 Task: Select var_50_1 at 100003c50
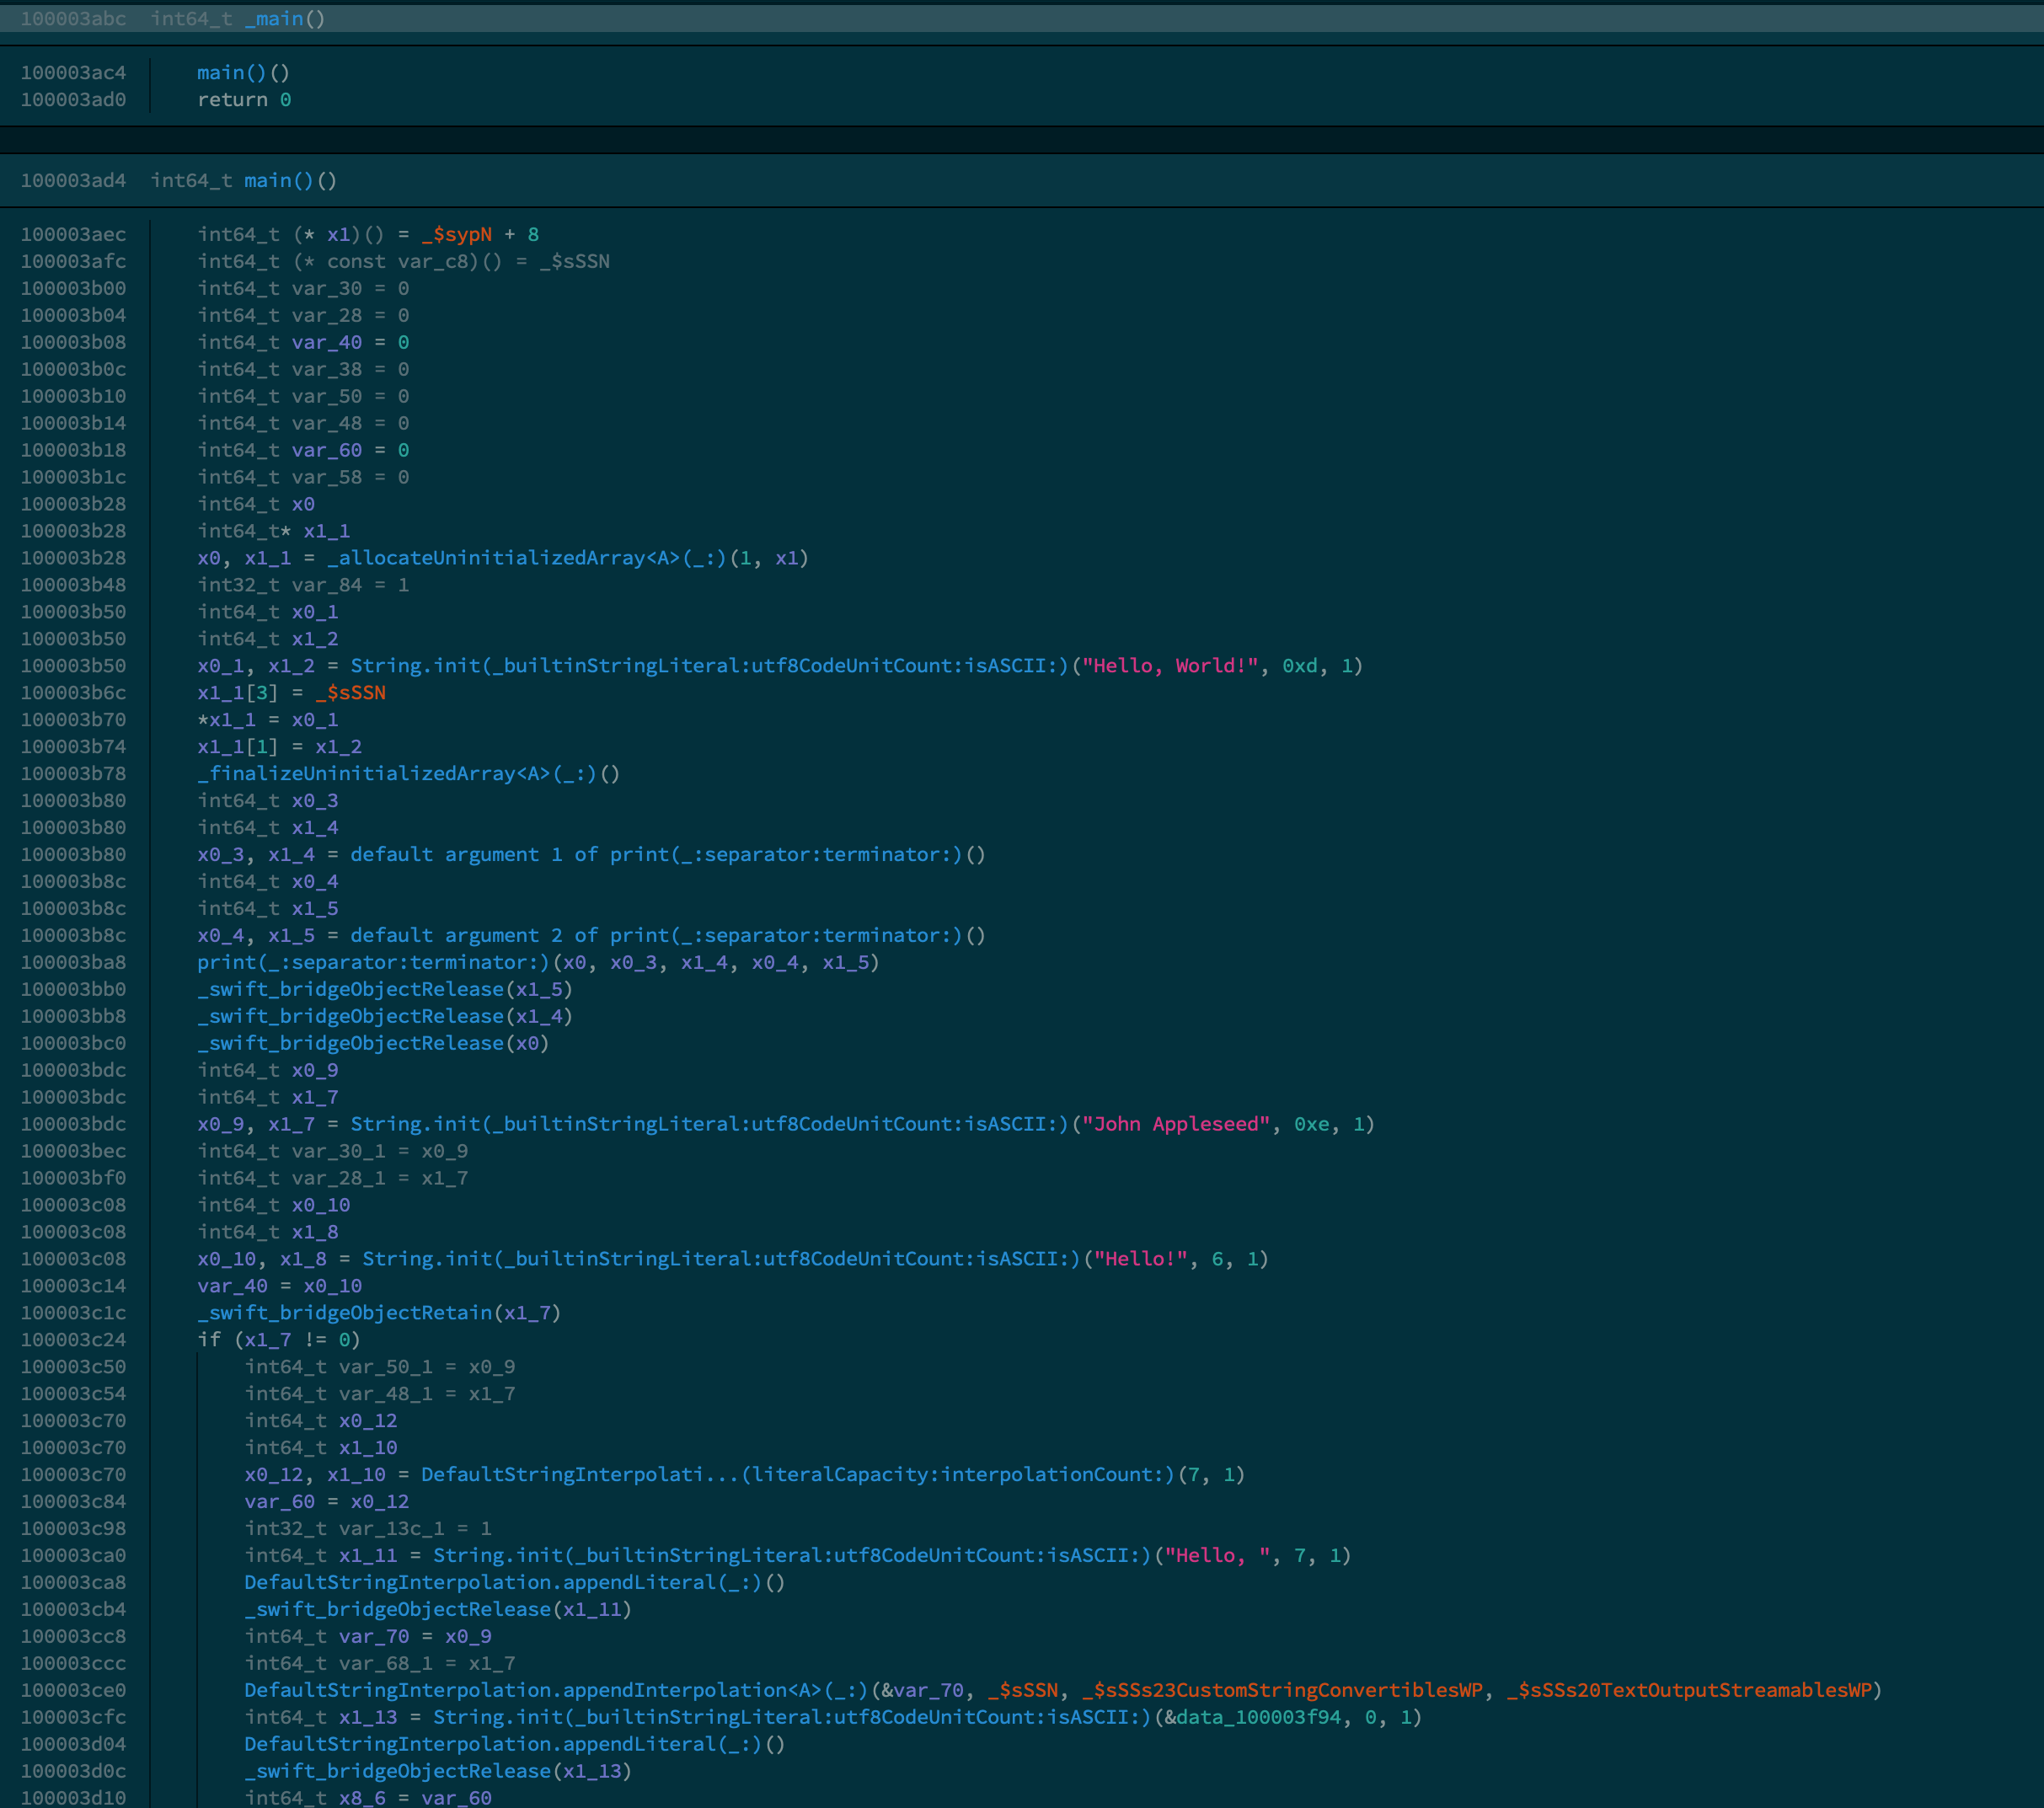[x=385, y=1368]
